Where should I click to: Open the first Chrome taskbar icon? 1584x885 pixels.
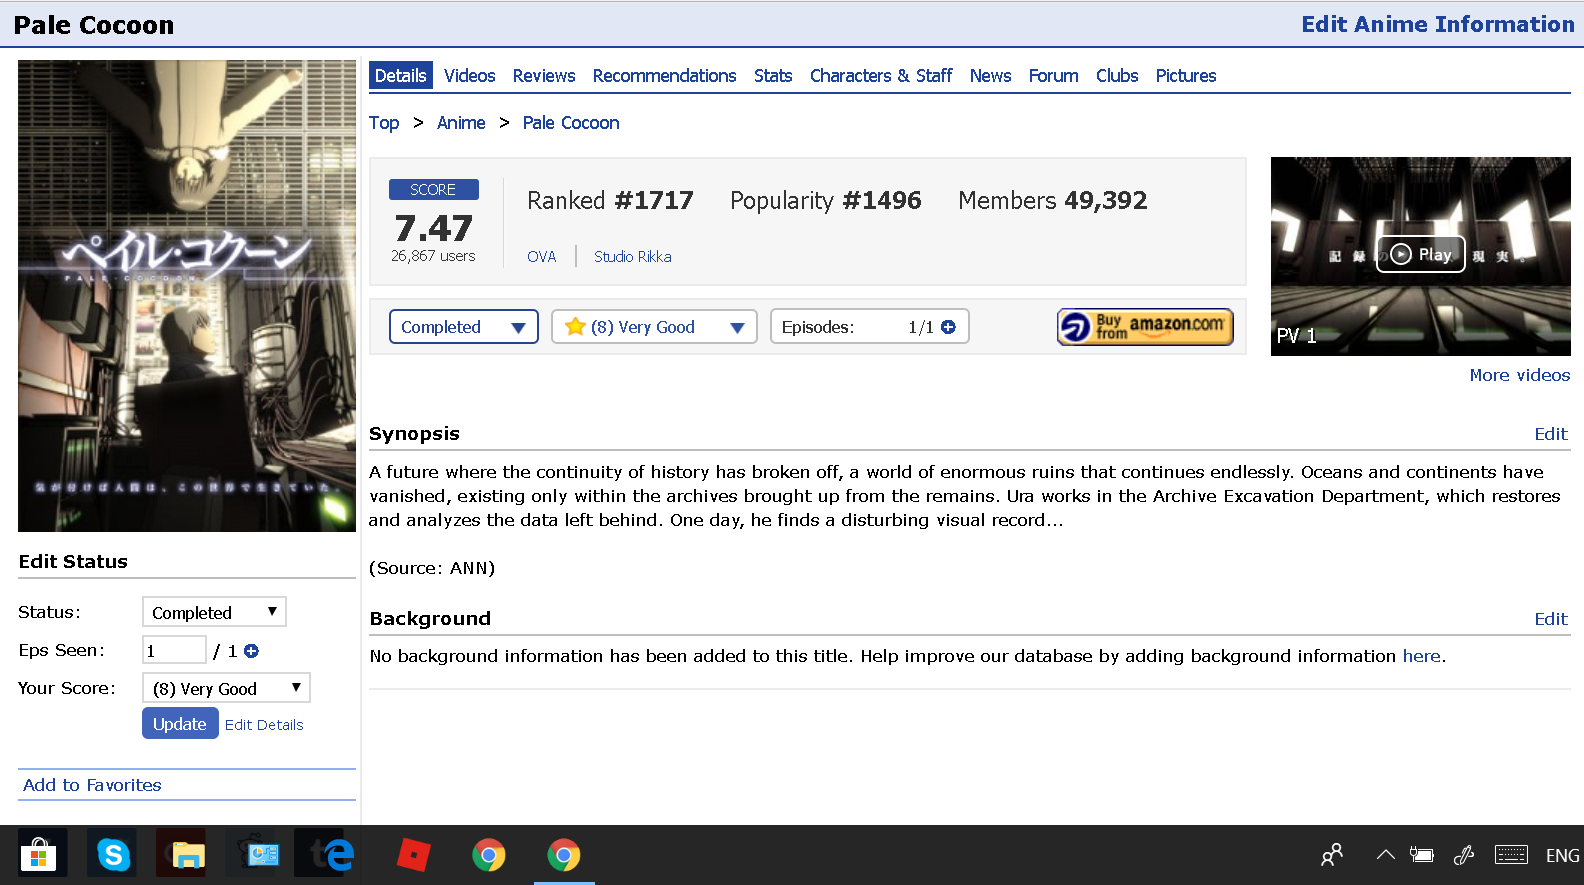click(489, 855)
